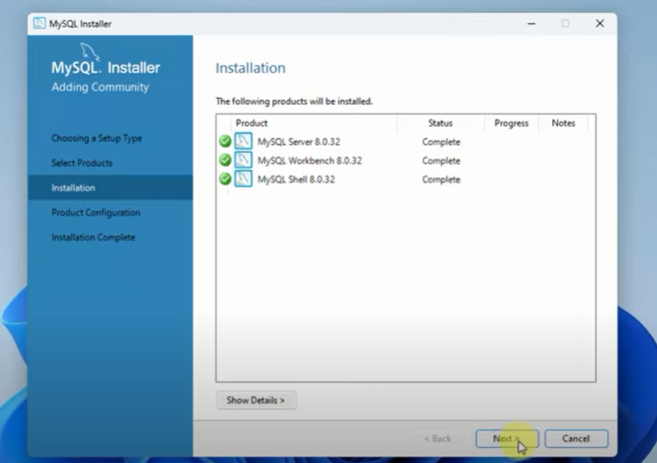Click the MySQL Installer title bar icon
The width and height of the screenshot is (657, 463).
pyautogui.click(x=39, y=23)
